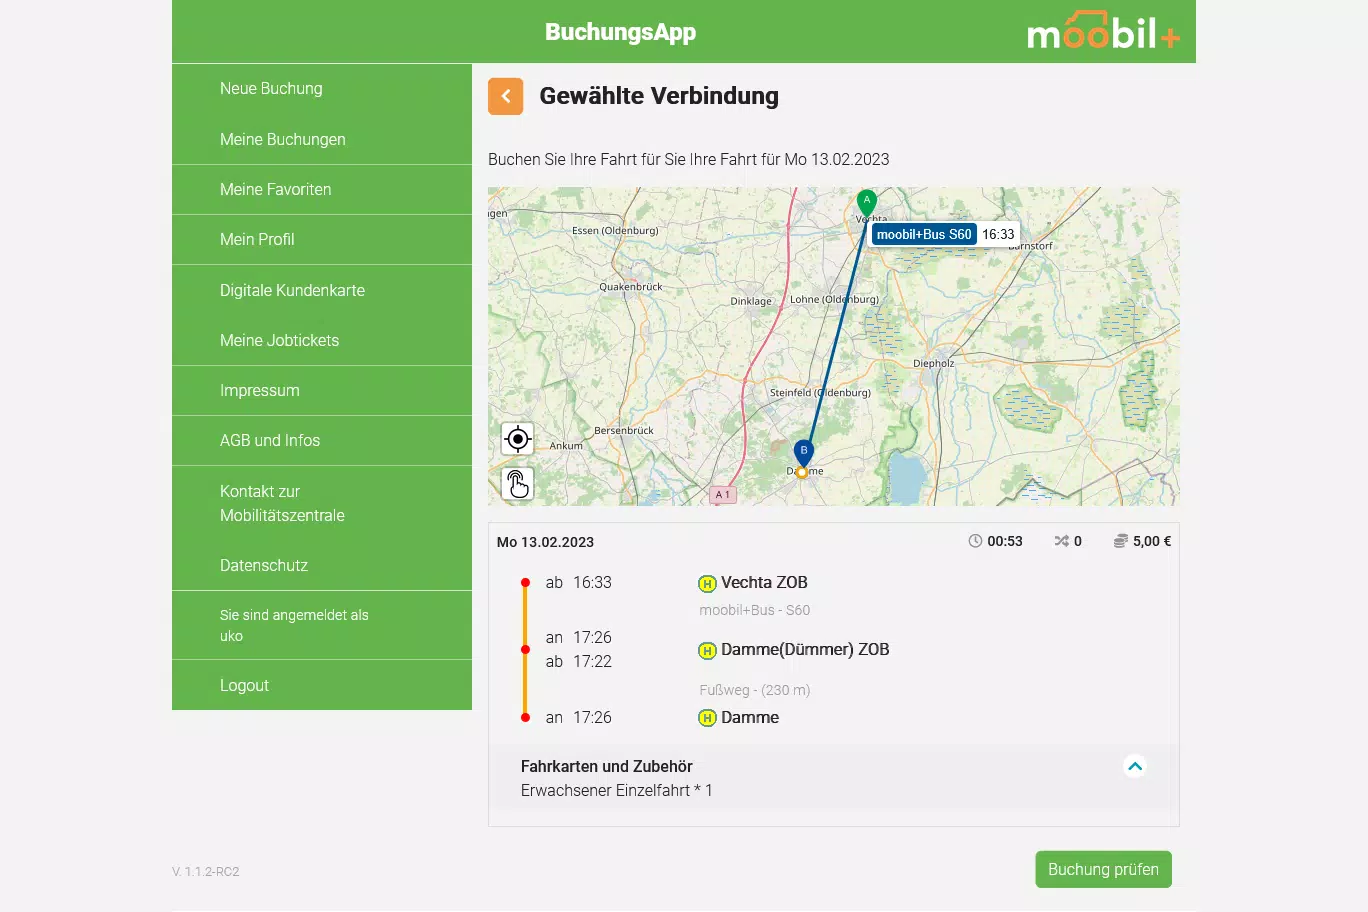
Task: Activate the touch interaction icon on the map
Action: pos(517,483)
